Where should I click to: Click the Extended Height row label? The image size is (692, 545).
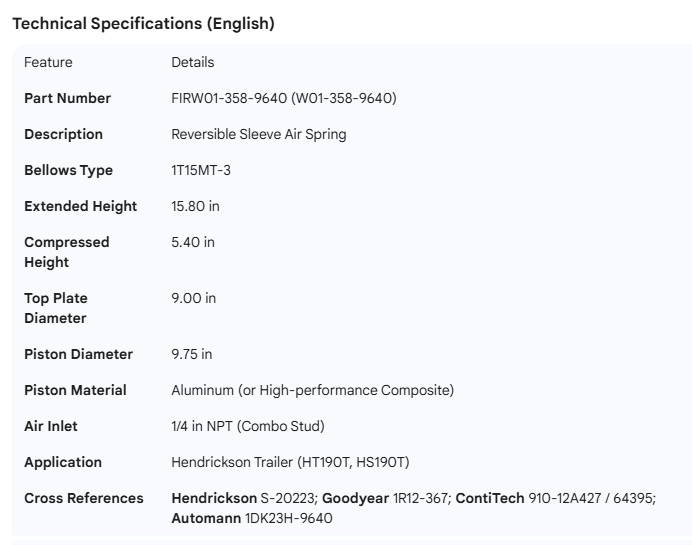80,206
